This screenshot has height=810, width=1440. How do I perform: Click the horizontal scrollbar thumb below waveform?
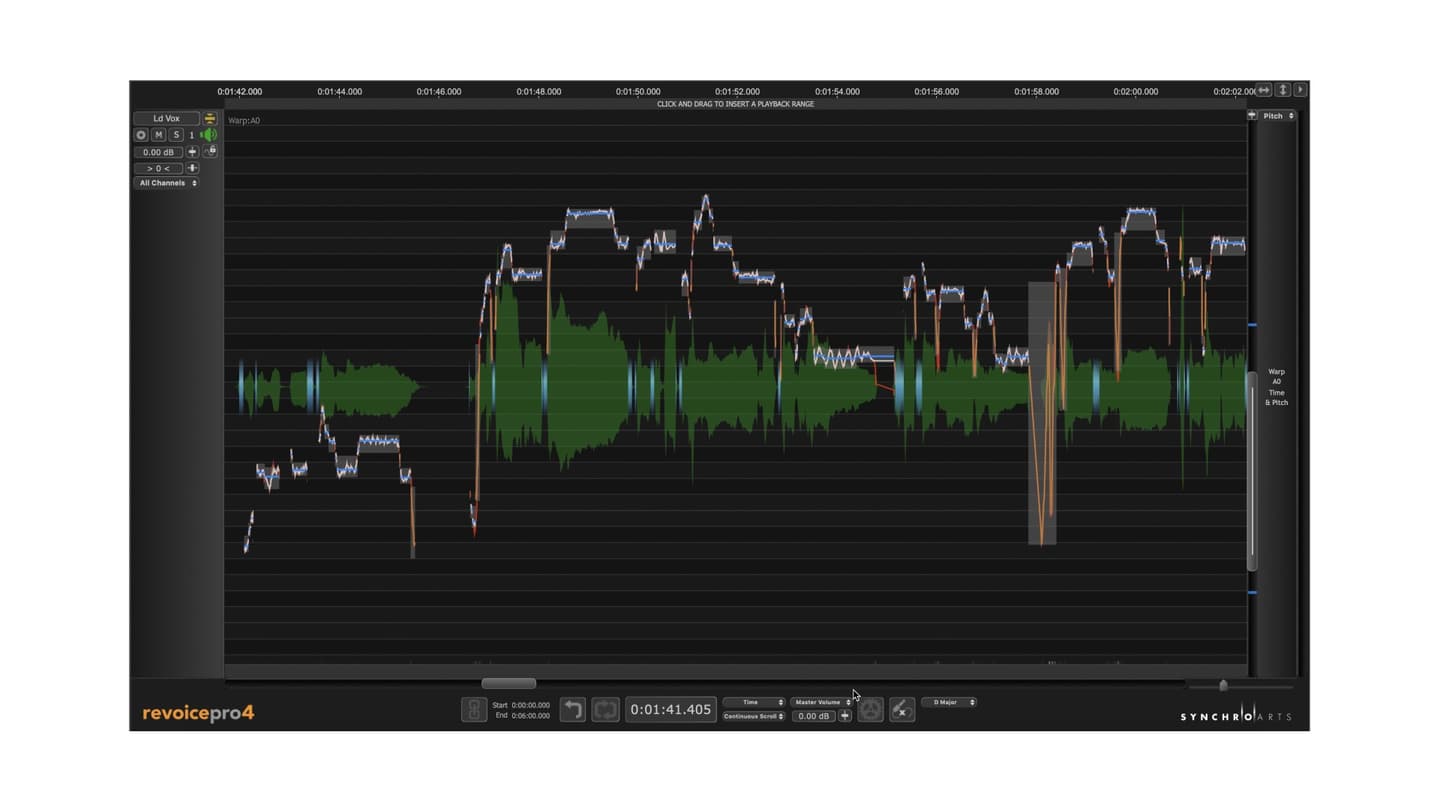pos(509,684)
